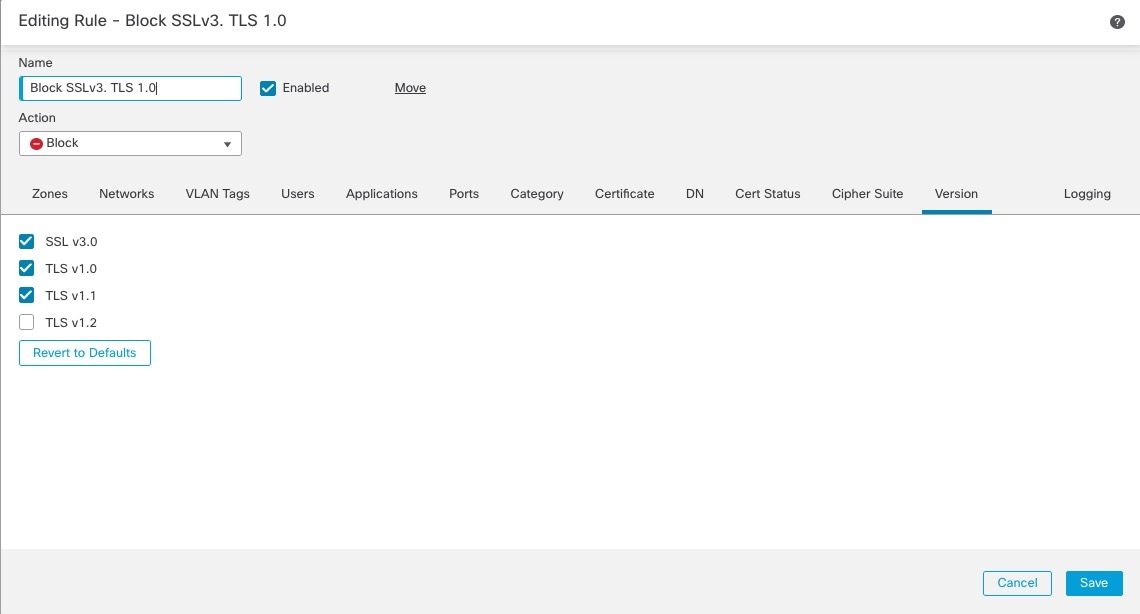Save the rule changes
The width and height of the screenshot is (1140, 614).
coord(1093,583)
